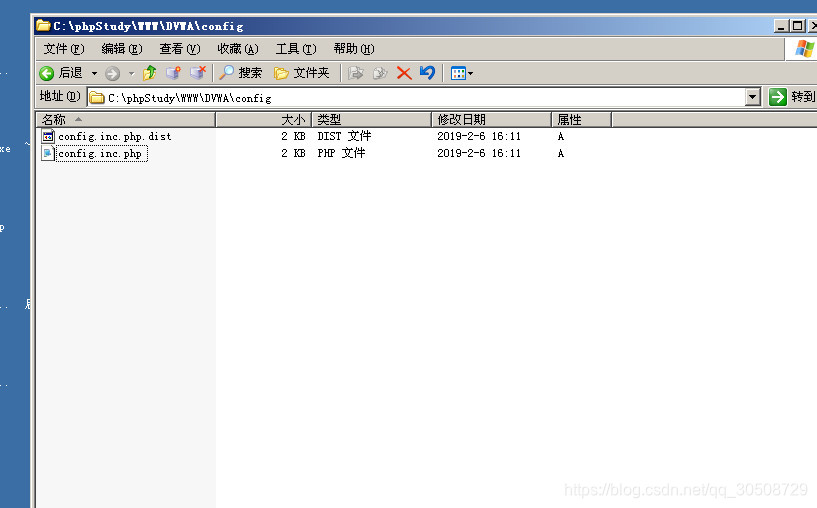Click the Windows flag logo
Screen dimensions: 817x508
pyautogui.click(x=804, y=48)
